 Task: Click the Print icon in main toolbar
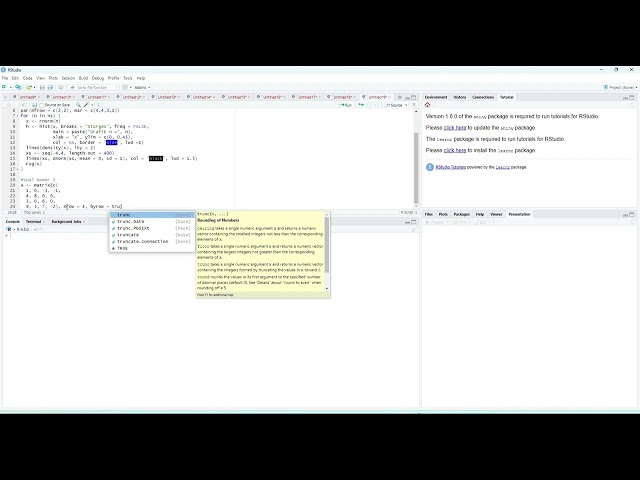(60, 87)
